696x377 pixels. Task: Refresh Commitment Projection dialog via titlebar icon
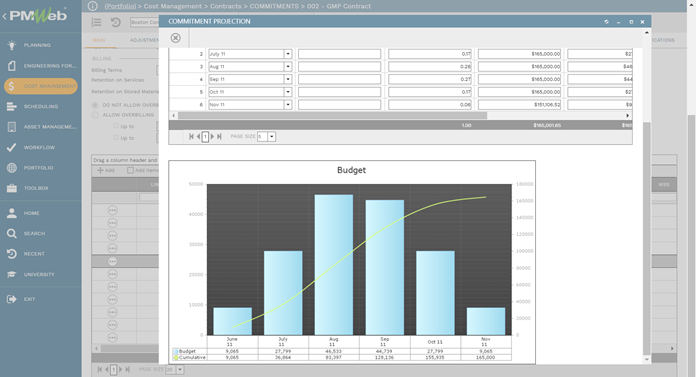point(606,21)
